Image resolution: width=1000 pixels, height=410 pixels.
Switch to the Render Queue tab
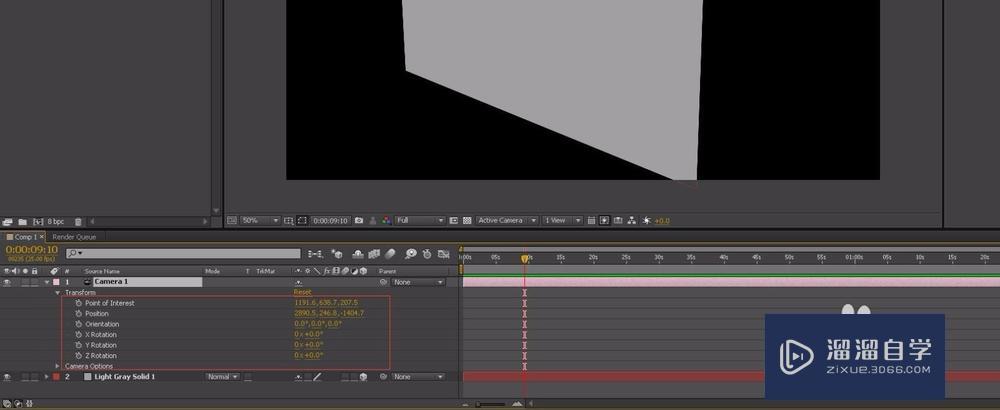(73, 237)
